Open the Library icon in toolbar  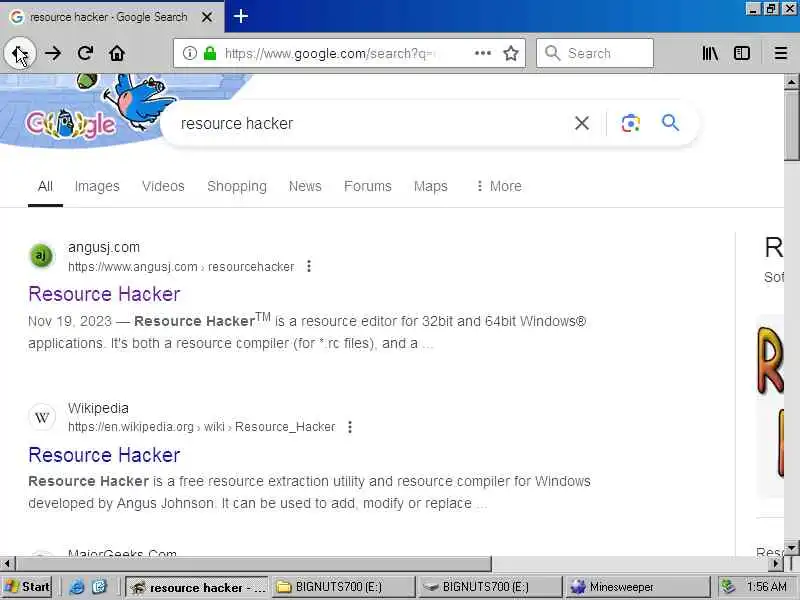point(710,53)
